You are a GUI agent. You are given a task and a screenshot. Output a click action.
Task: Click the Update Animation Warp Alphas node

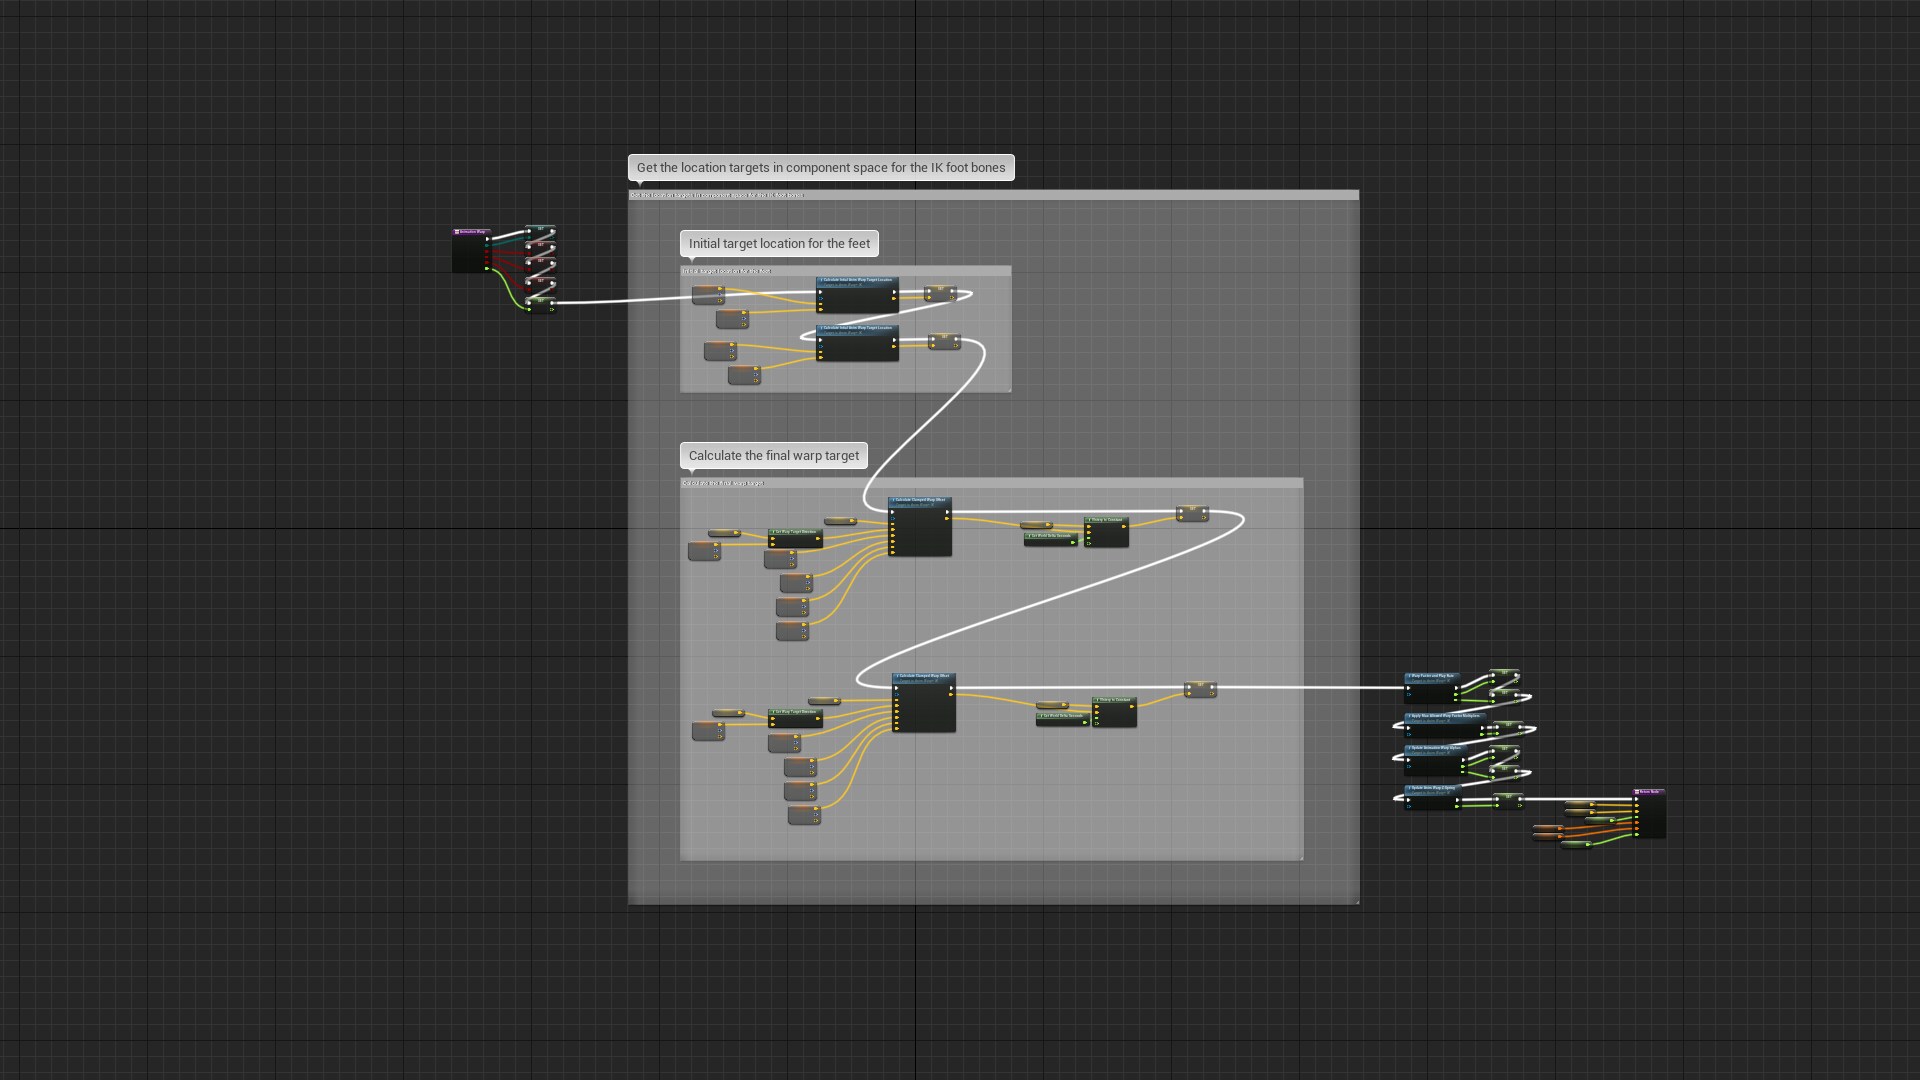click(x=1435, y=749)
